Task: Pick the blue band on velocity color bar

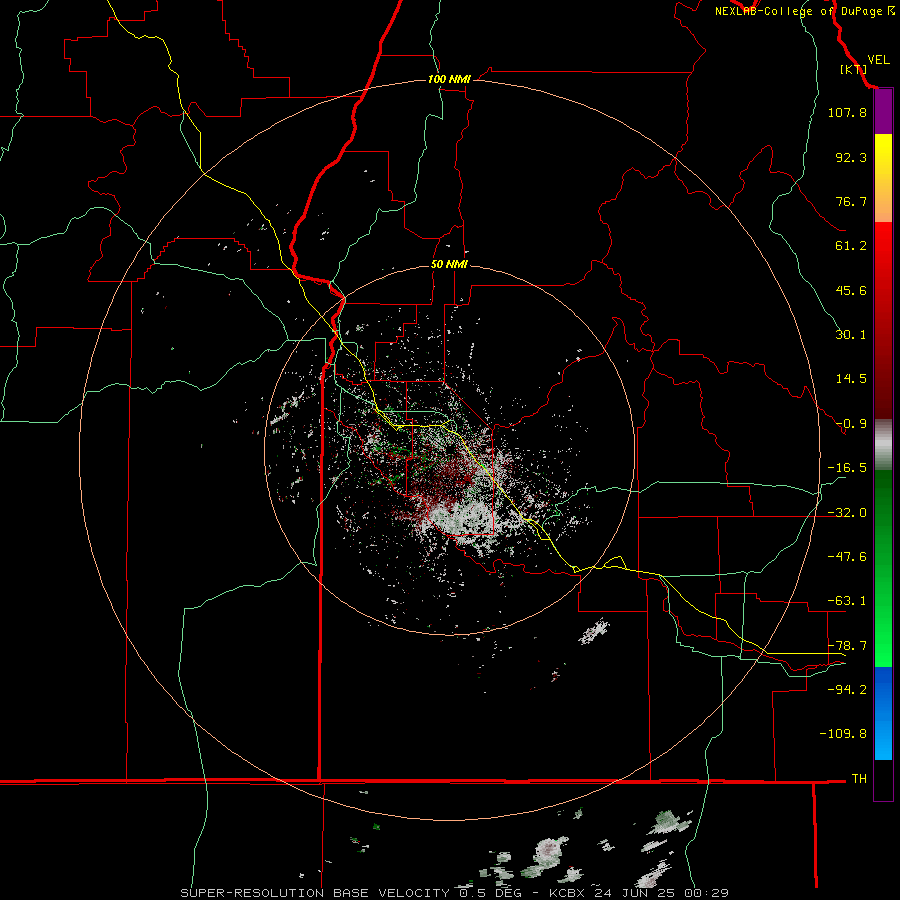Action: [x=883, y=713]
